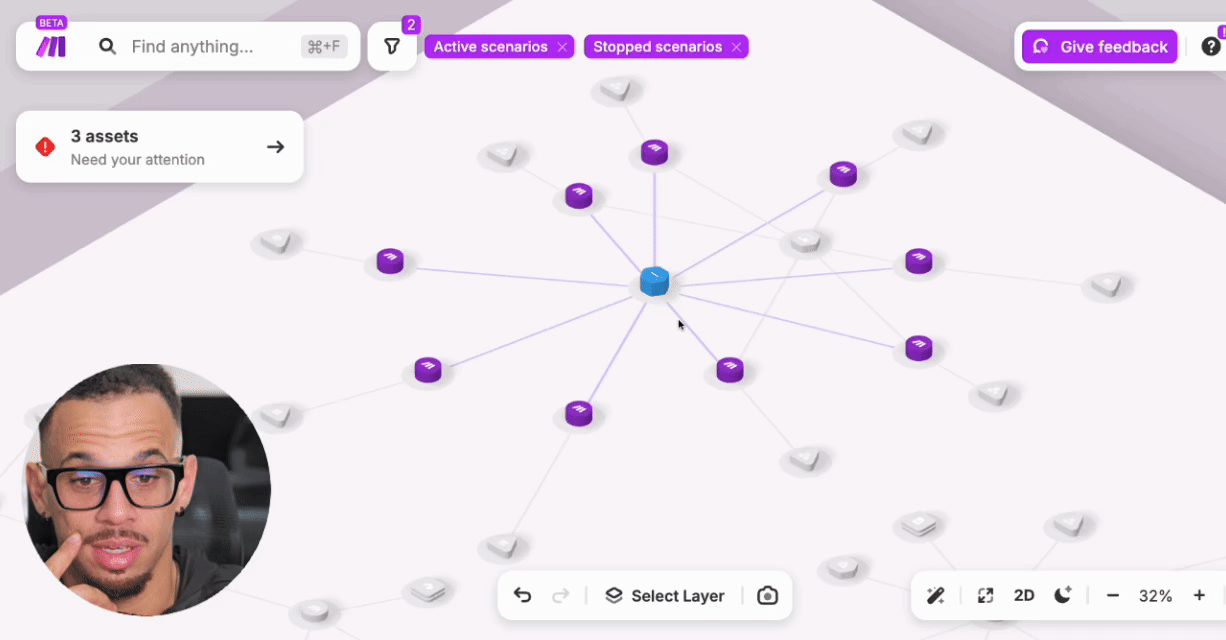1226x640 pixels.
Task: Click the camera snapshot icon
Action: click(767, 595)
